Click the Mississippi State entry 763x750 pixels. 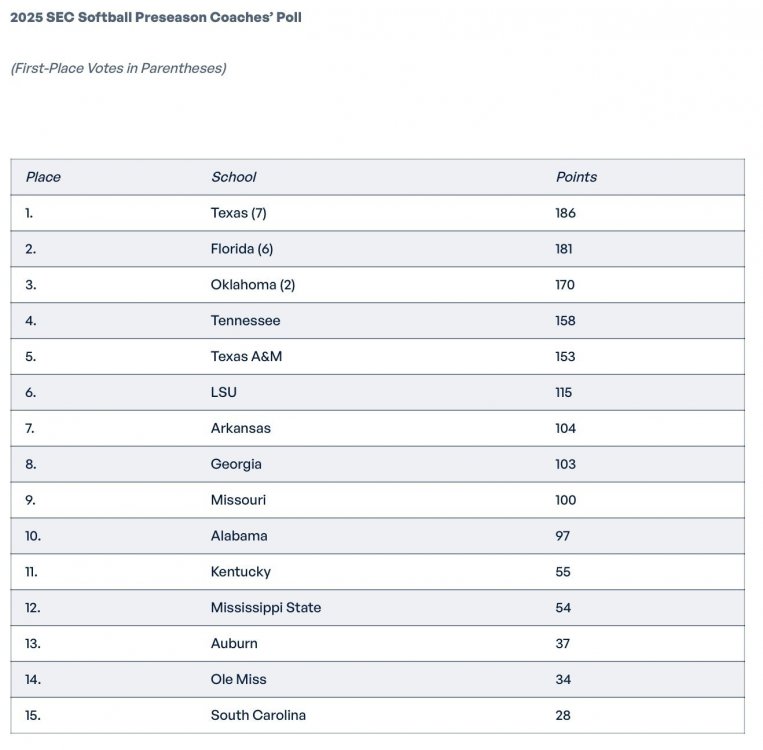[x=266, y=608]
